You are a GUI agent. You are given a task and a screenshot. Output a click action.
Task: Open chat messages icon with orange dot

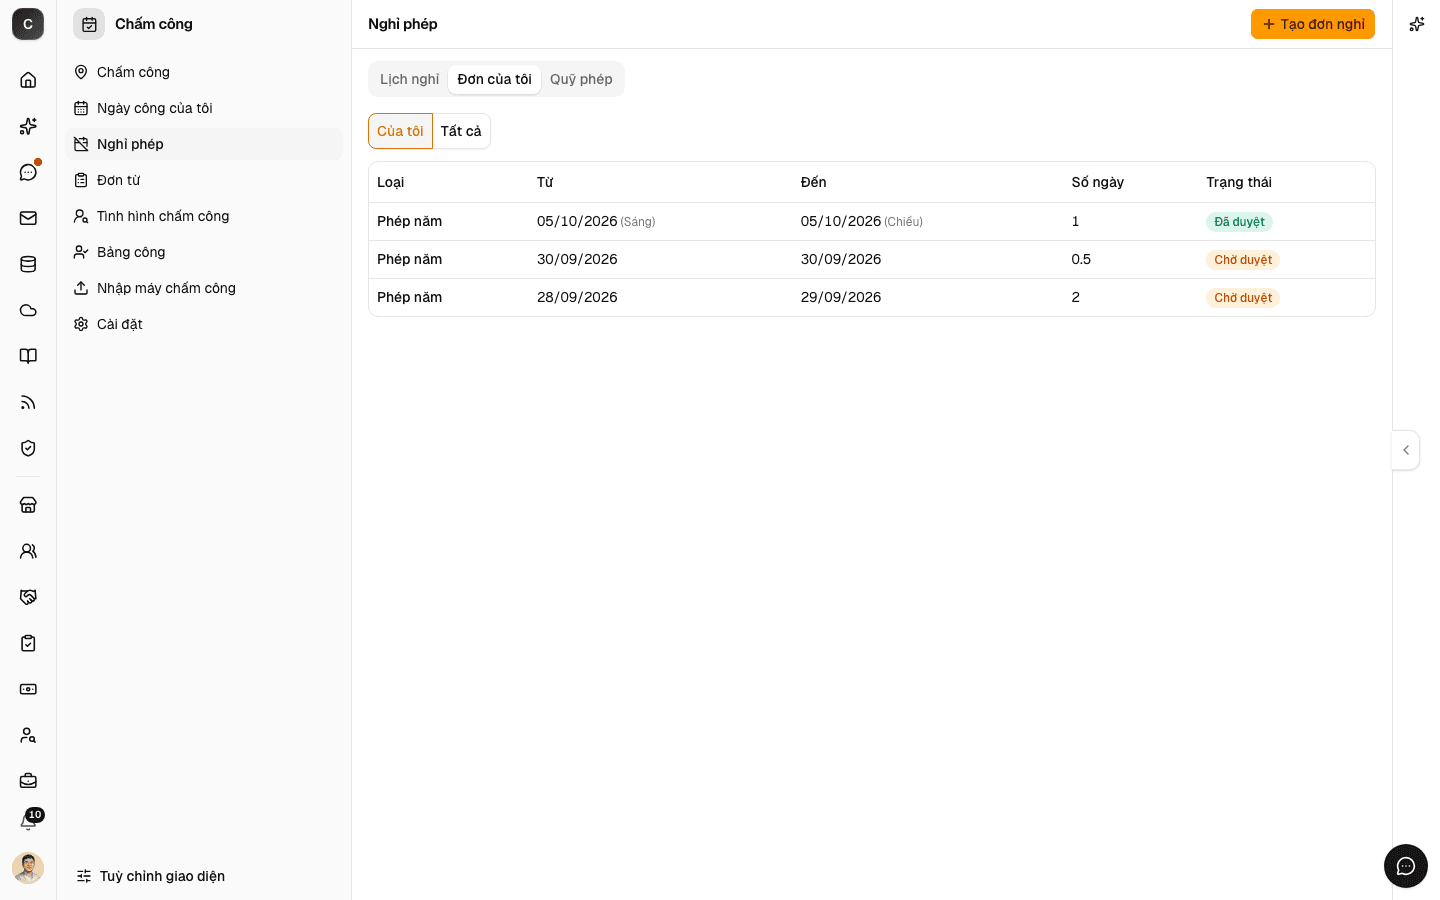point(28,172)
